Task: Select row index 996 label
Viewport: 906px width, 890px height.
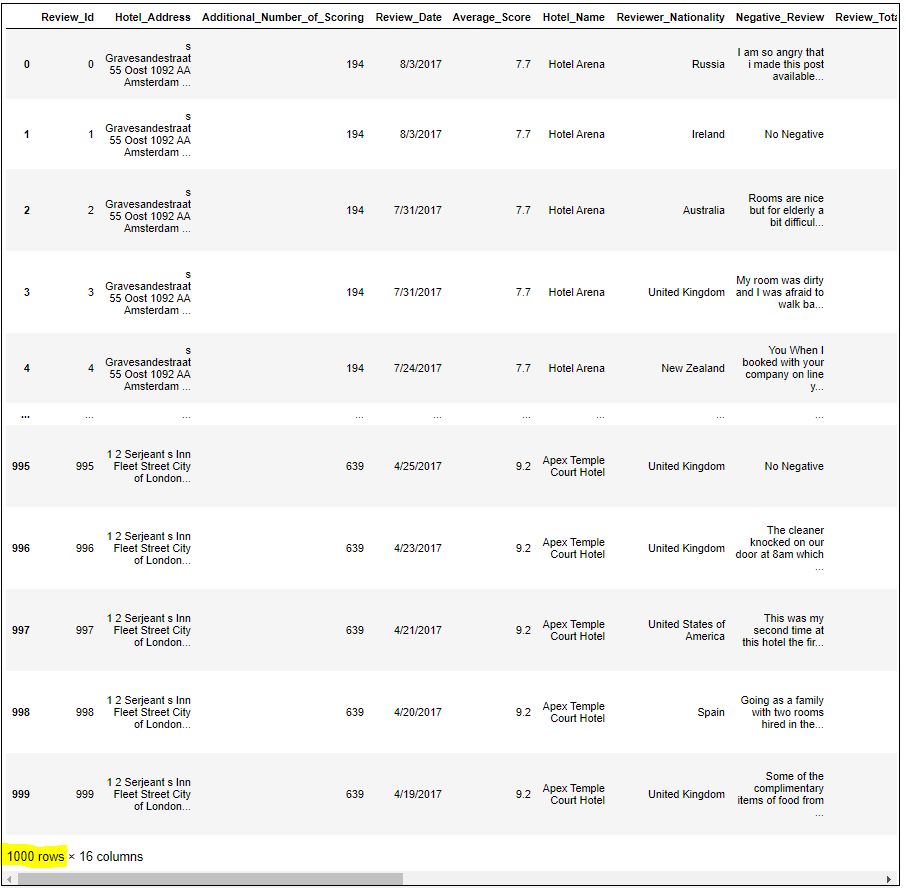Action: point(21,548)
